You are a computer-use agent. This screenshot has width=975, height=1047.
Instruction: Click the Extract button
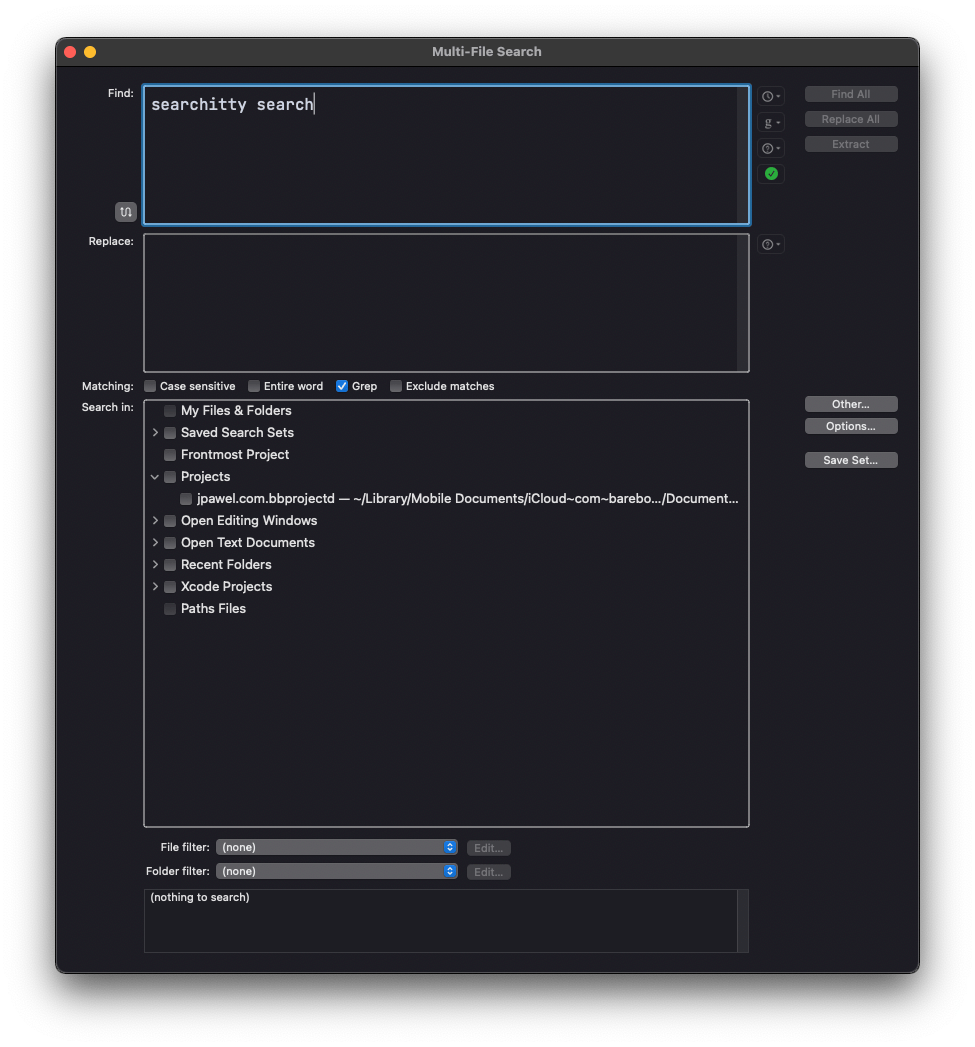click(x=851, y=144)
